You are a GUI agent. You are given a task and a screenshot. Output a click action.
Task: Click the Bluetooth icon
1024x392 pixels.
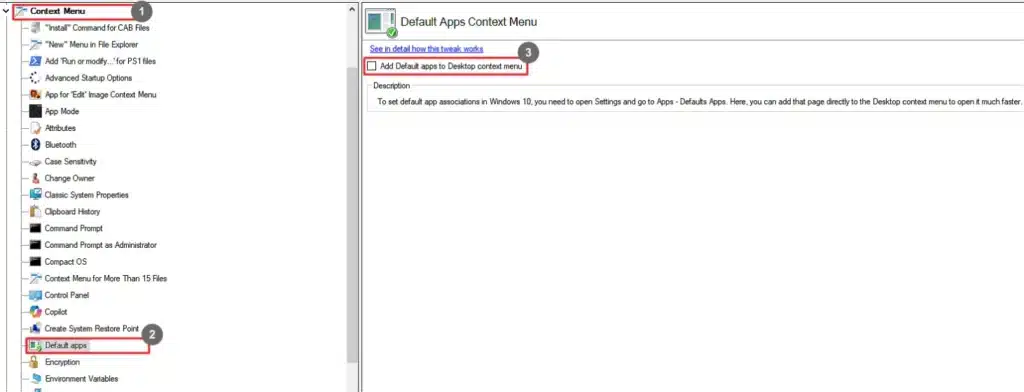point(35,145)
